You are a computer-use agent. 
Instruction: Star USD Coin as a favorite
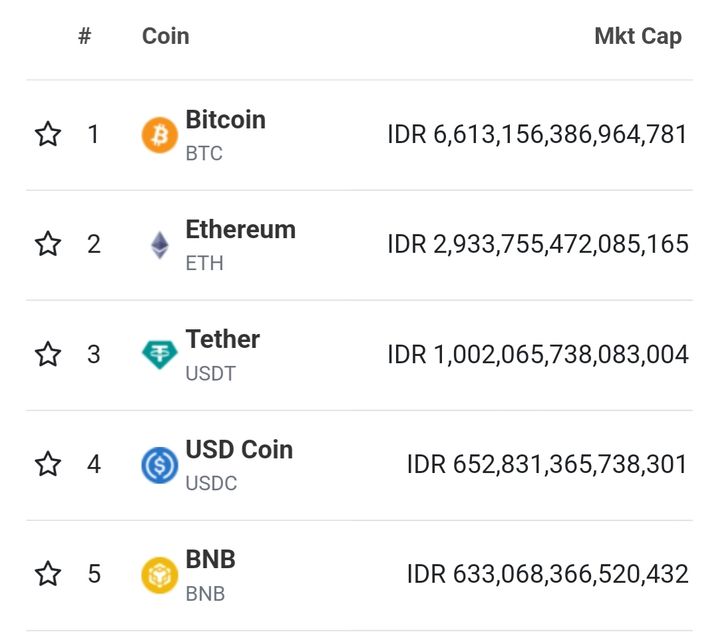point(48,464)
